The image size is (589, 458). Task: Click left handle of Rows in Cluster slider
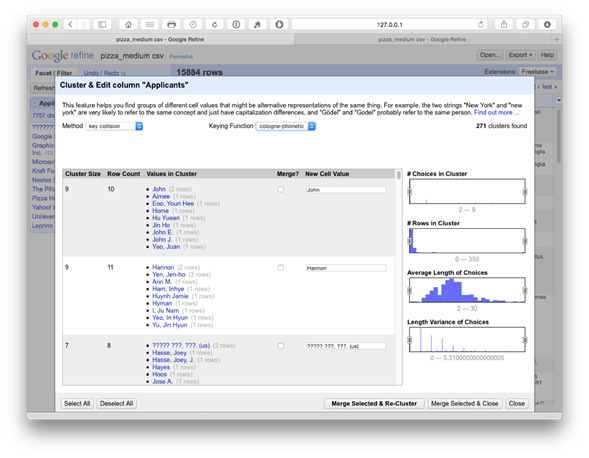click(410, 241)
